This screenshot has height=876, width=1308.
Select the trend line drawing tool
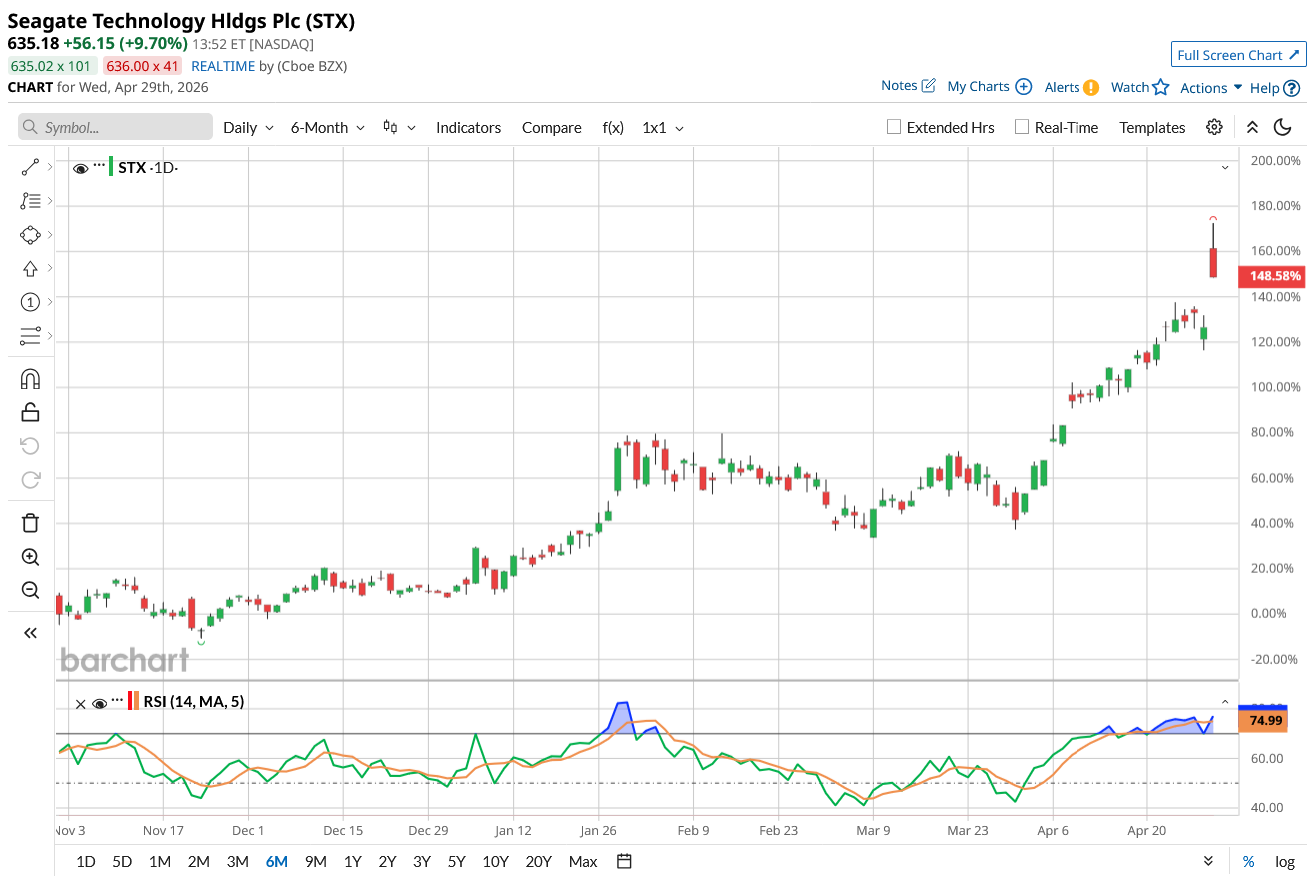click(x=30, y=168)
